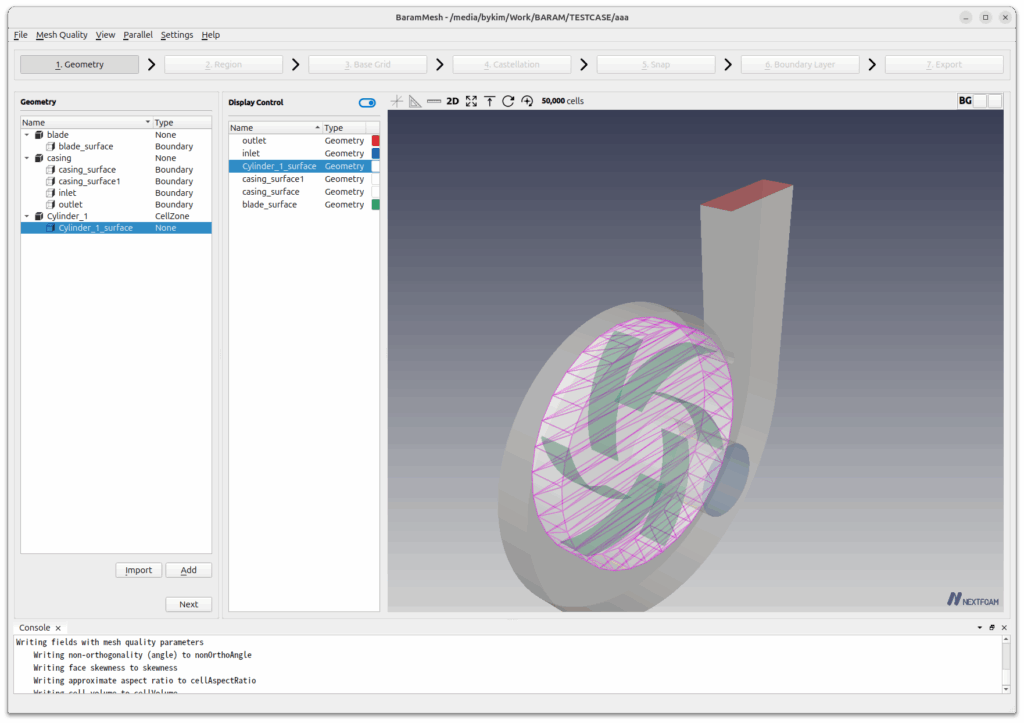This screenshot has height=723, width=1024.
Task: Open the Parallel menu
Action: click(138, 35)
